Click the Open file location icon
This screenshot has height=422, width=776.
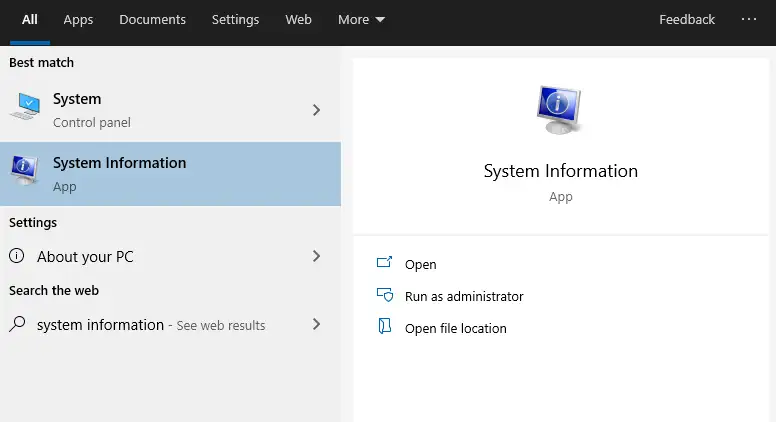(385, 326)
